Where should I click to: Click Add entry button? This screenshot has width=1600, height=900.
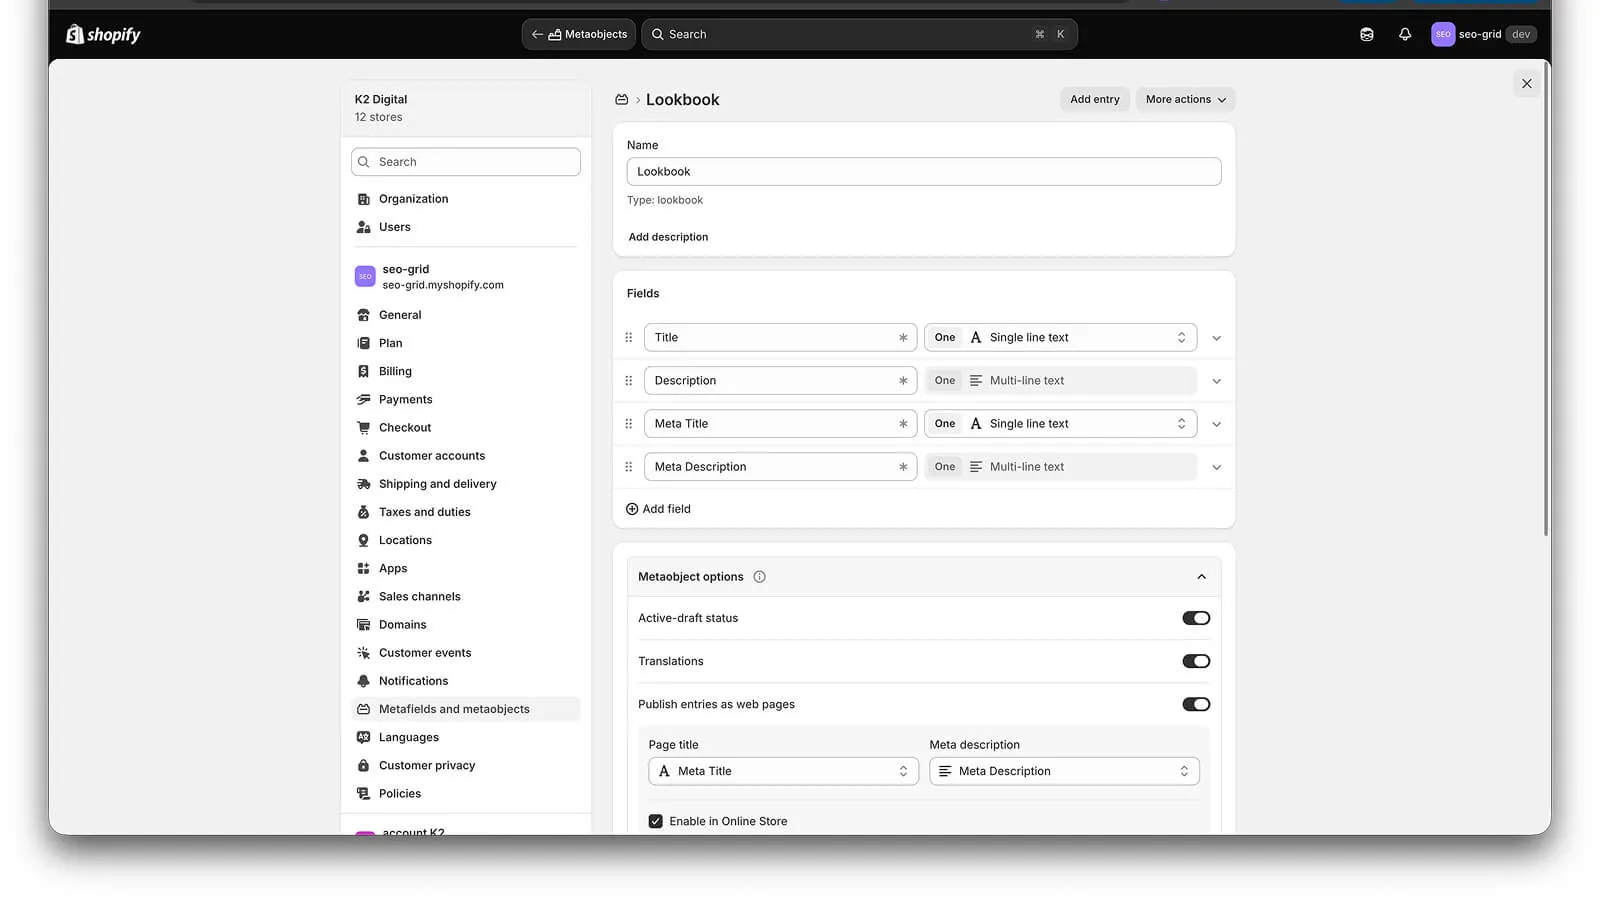click(x=1095, y=100)
